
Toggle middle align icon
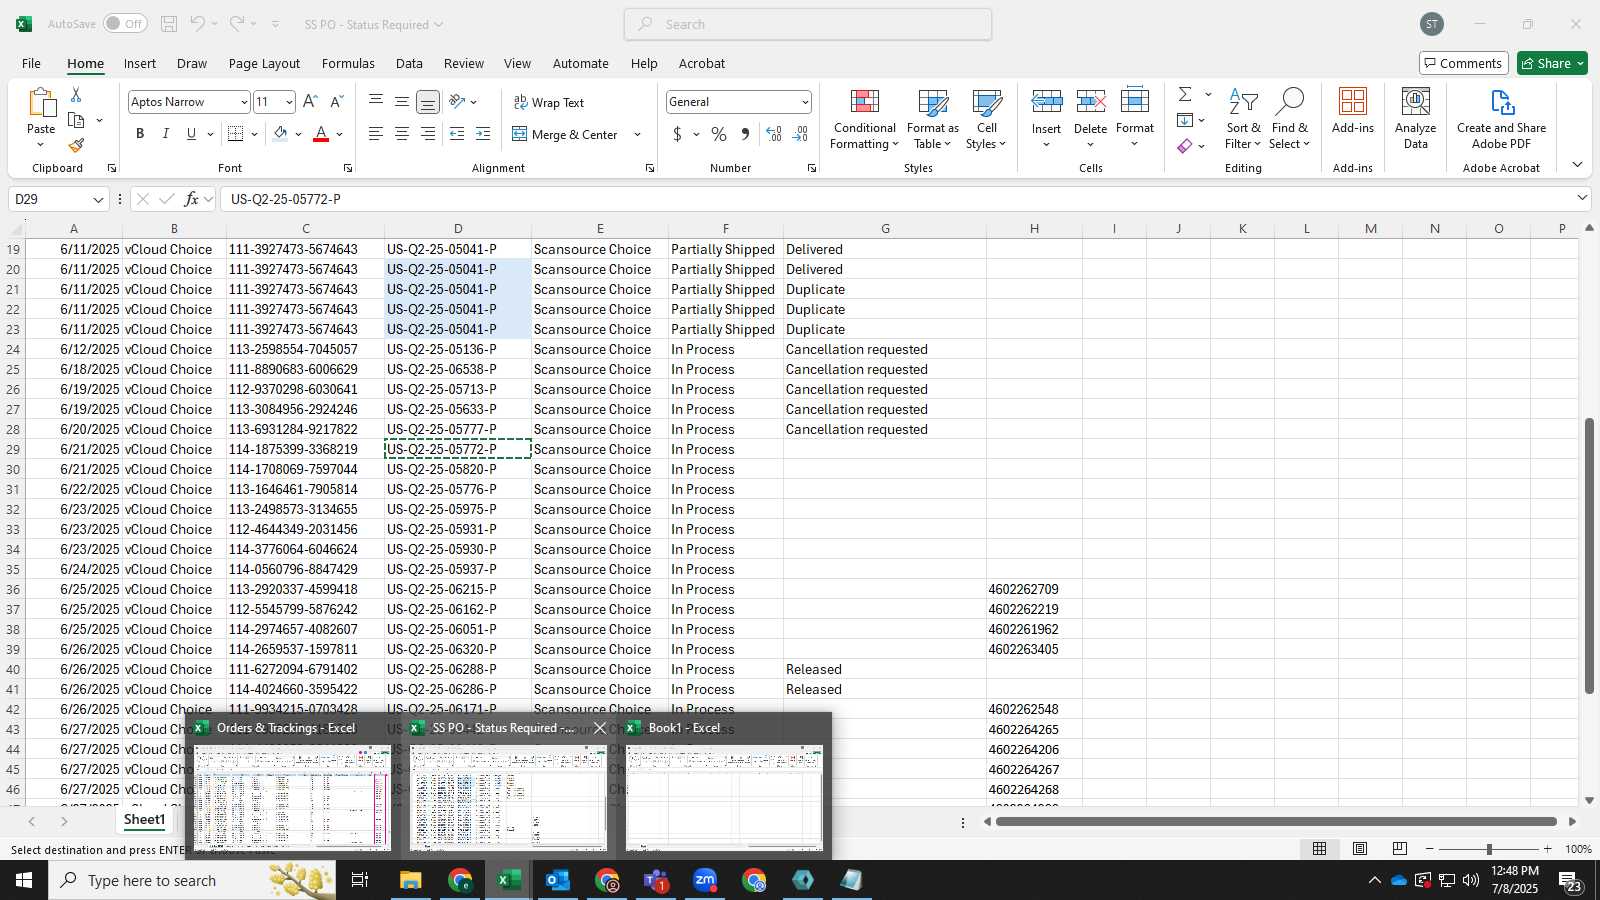pyautogui.click(x=402, y=101)
